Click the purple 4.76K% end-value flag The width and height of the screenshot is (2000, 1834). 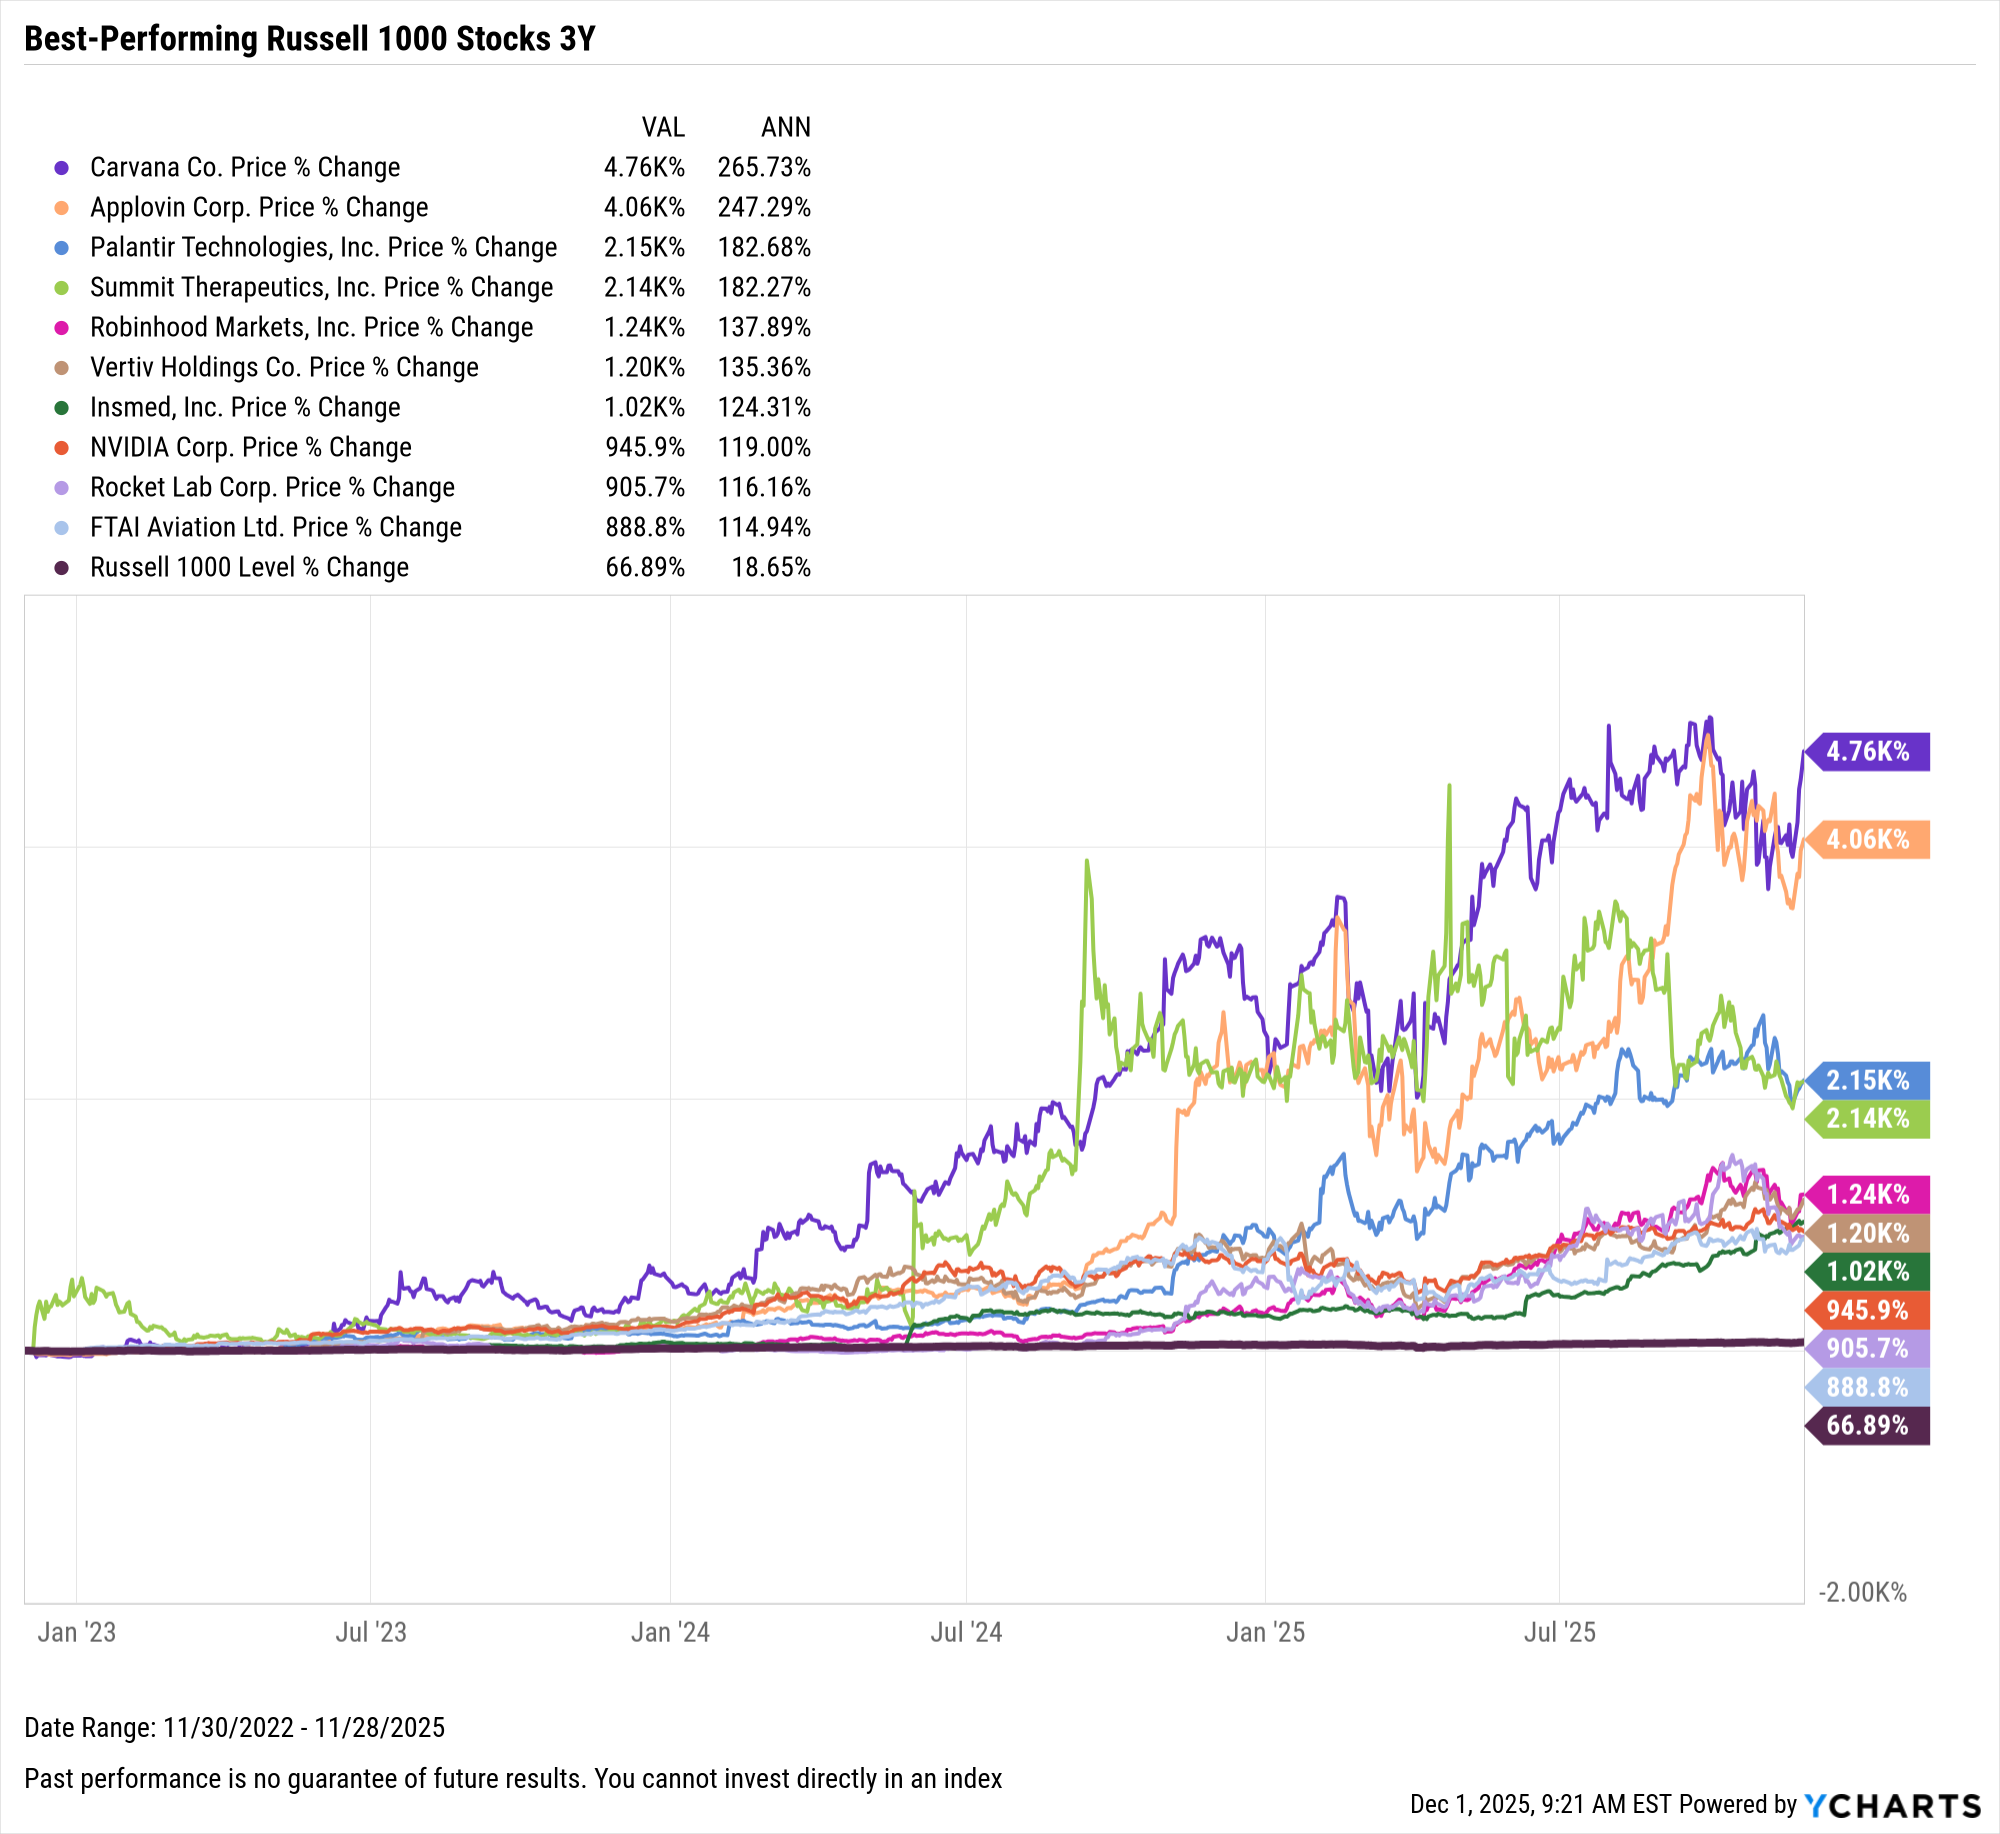tap(1867, 751)
